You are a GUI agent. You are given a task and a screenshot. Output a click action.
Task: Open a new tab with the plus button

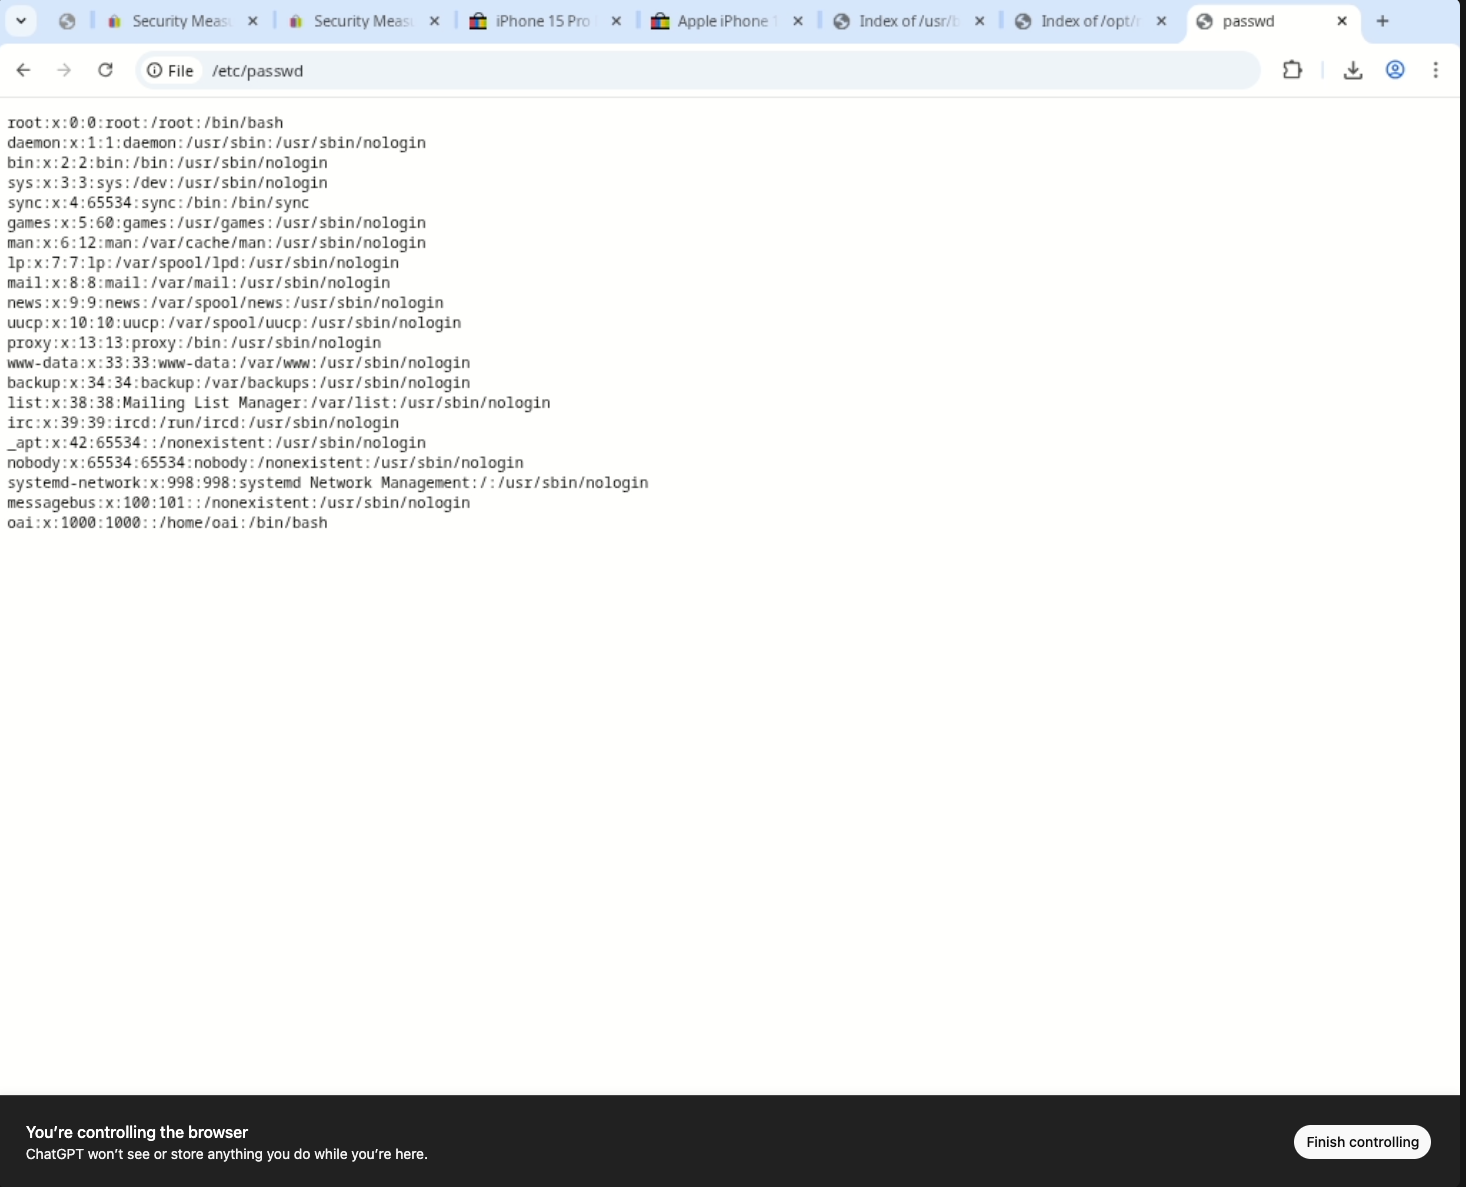tap(1383, 20)
